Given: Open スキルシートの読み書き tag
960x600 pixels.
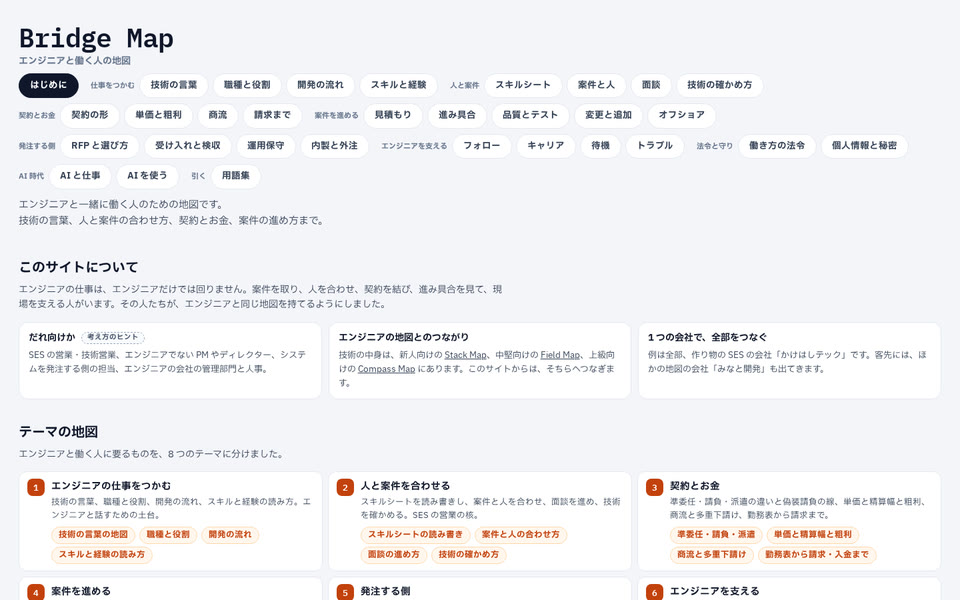Looking at the screenshot, I should tap(415, 534).
